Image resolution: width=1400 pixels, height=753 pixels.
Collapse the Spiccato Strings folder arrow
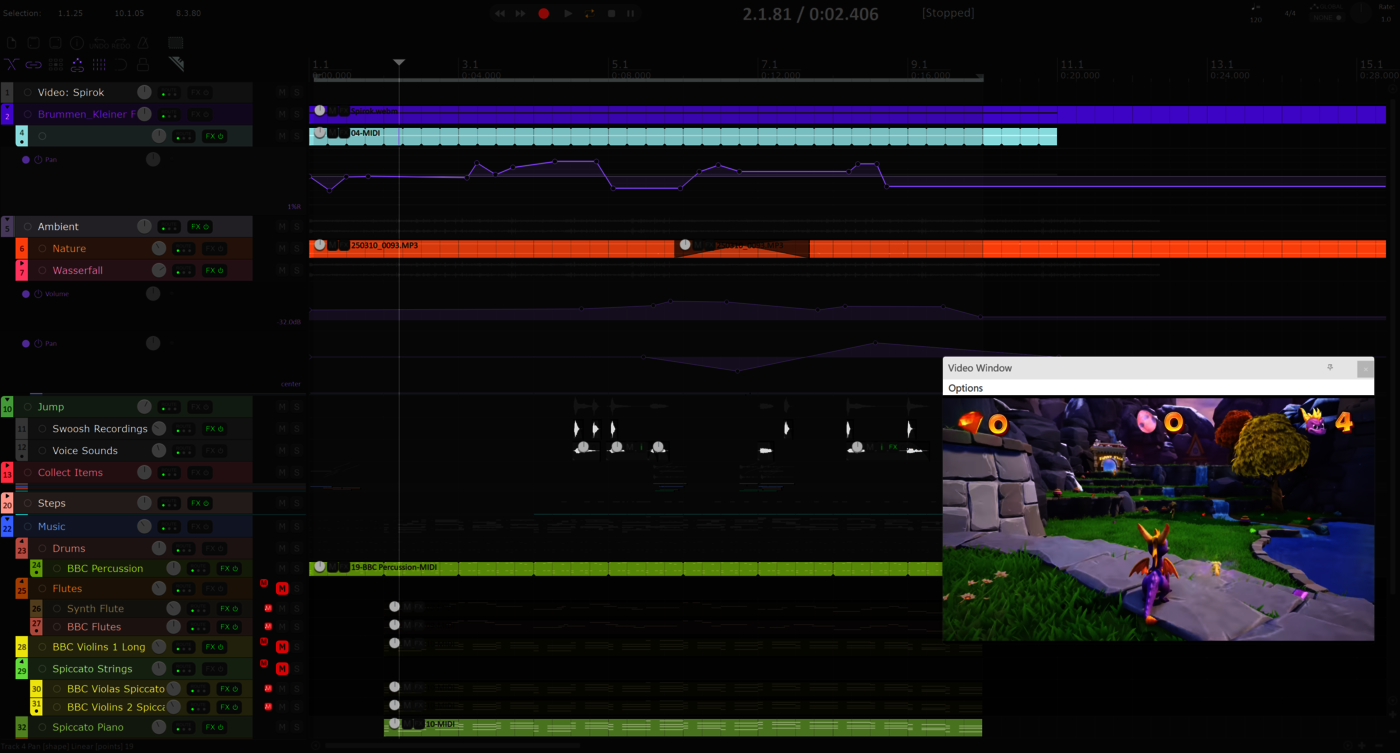[21, 662]
